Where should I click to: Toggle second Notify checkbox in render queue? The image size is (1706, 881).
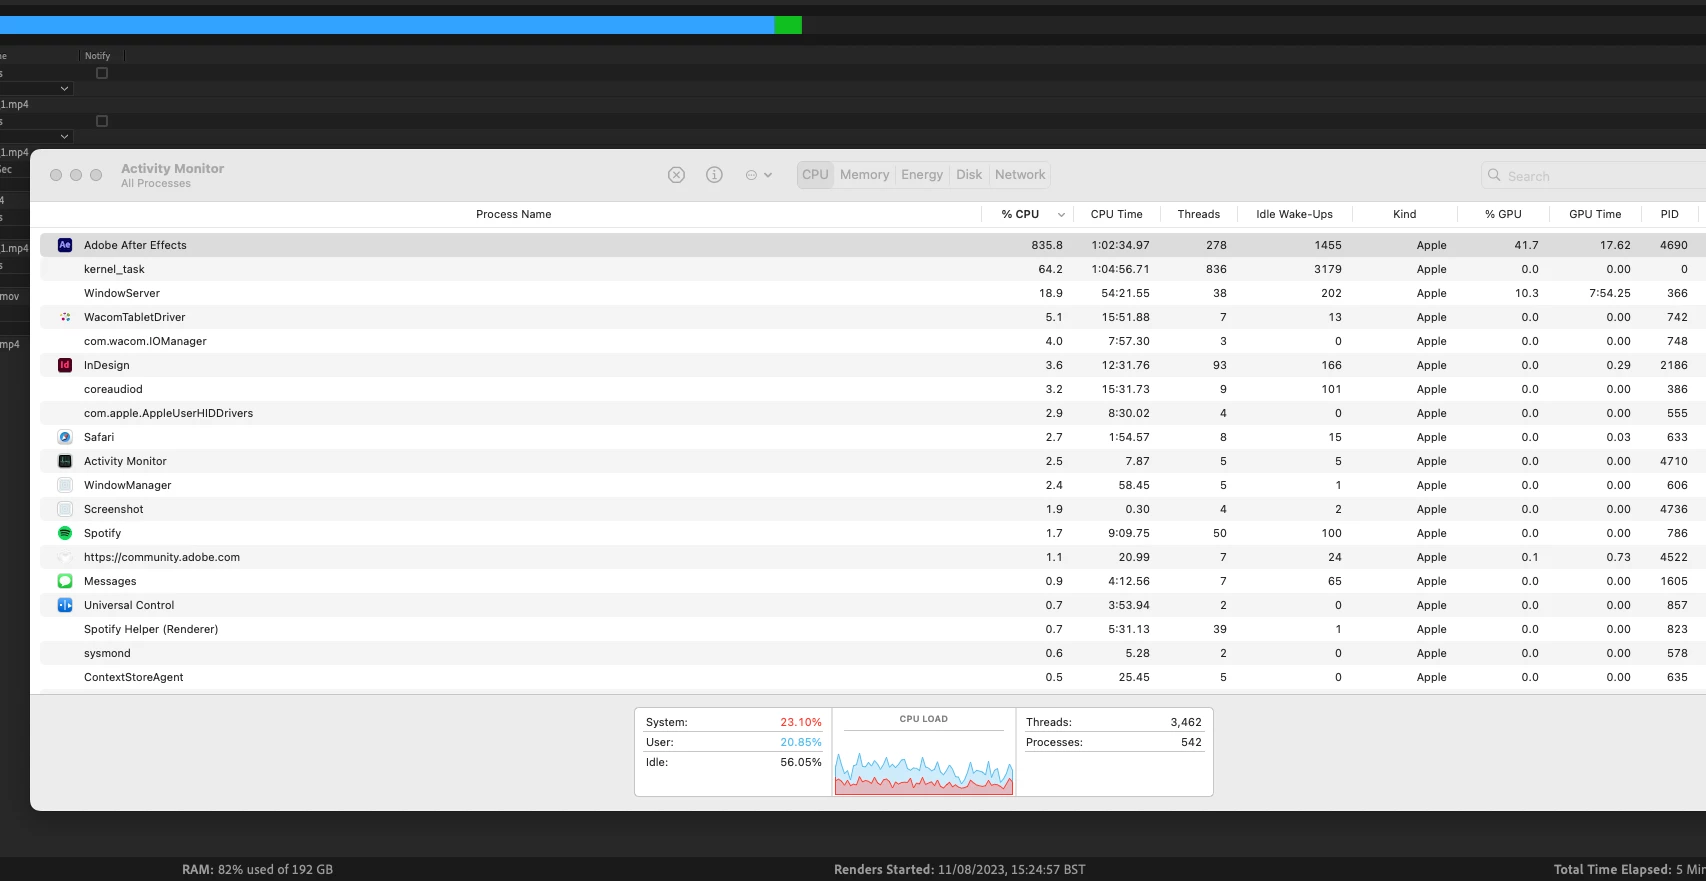click(x=102, y=121)
